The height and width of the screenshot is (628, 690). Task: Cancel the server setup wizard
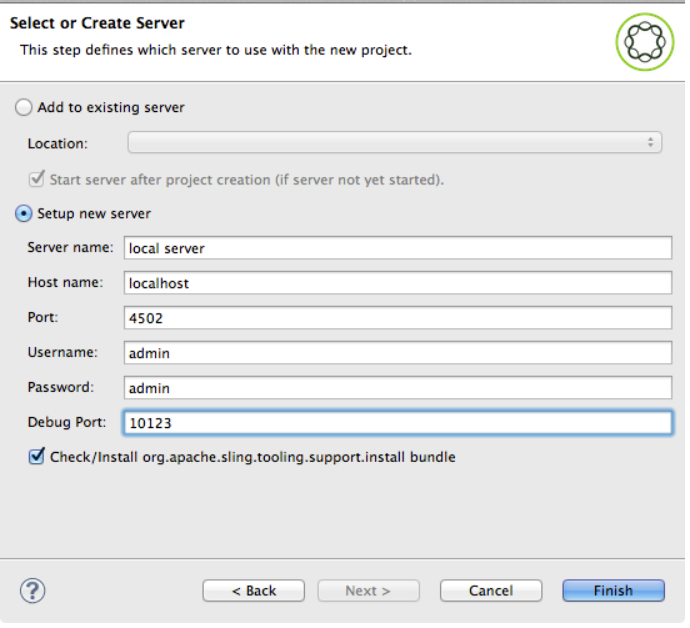[x=491, y=591]
